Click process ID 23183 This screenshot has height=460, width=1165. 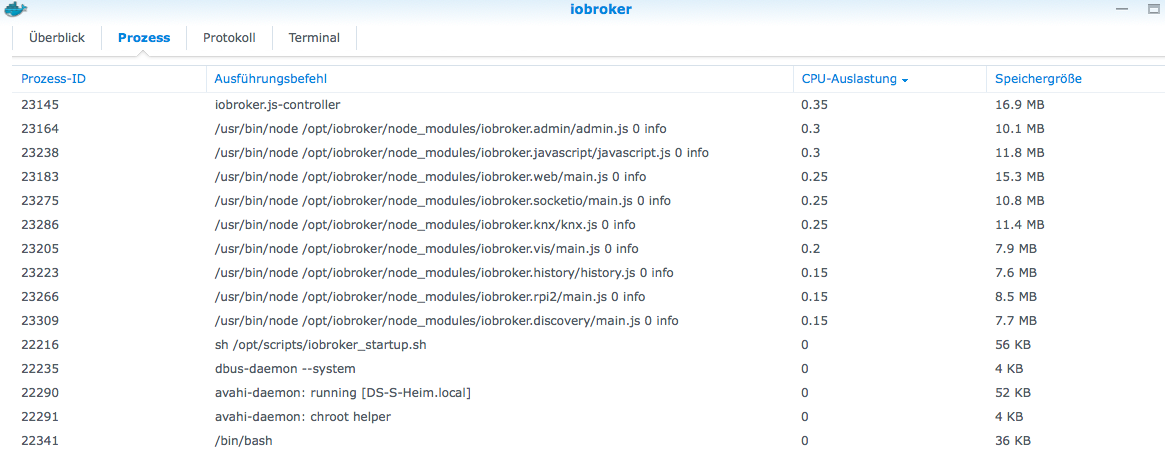pyautogui.click(x=40, y=177)
